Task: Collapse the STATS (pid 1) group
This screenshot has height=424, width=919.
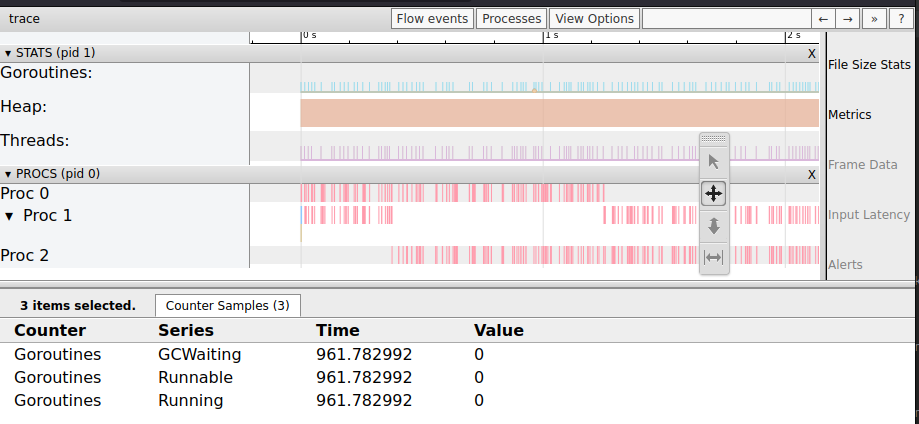Action: pyautogui.click(x=8, y=53)
